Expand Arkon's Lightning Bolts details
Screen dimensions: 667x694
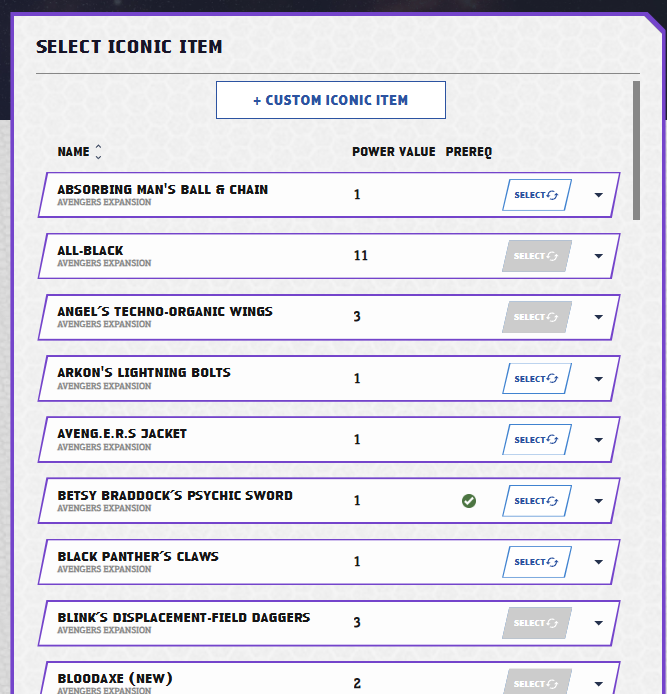[x=599, y=380]
